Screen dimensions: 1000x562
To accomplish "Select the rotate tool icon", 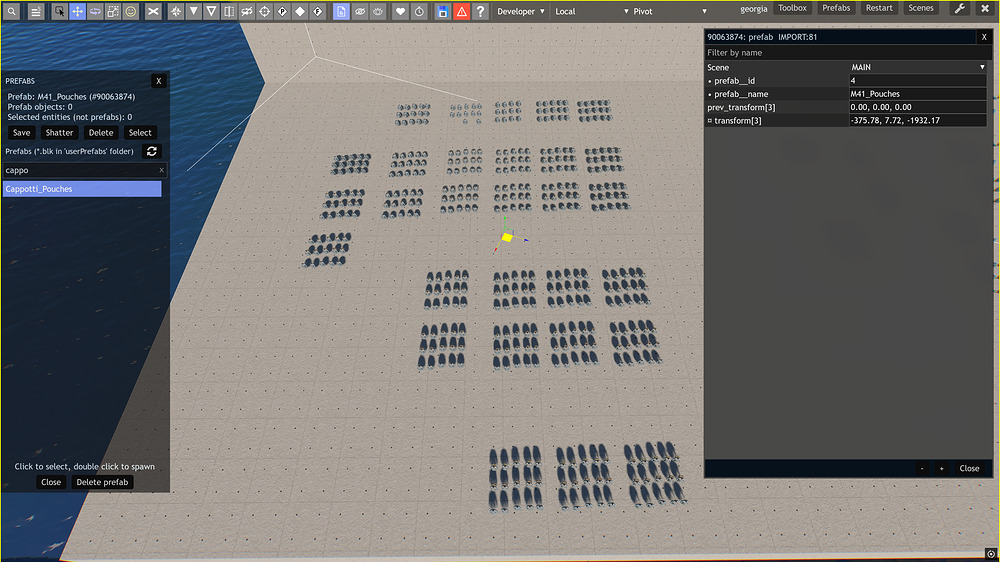I will coord(95,11).
